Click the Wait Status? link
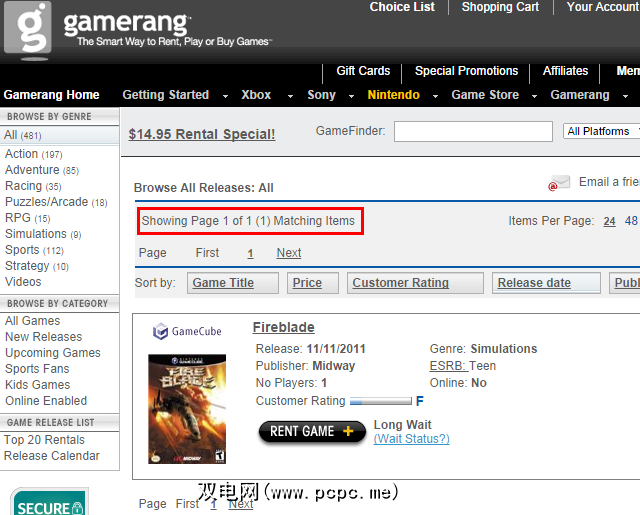 (411, 439)
